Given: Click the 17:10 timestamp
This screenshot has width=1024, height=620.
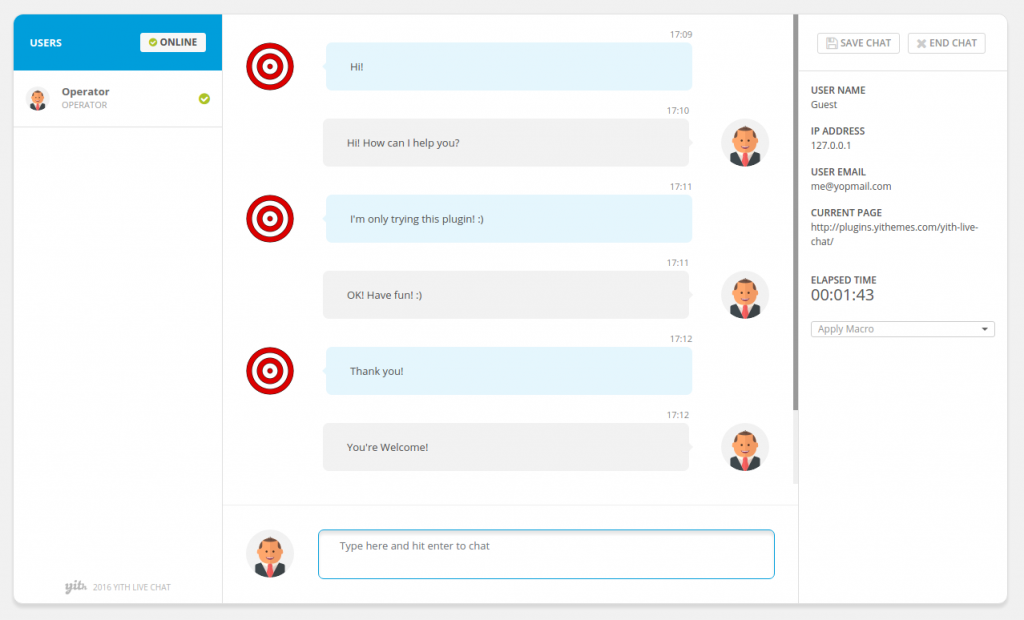Looking at the screenshot, I should (x=678, y=111).
